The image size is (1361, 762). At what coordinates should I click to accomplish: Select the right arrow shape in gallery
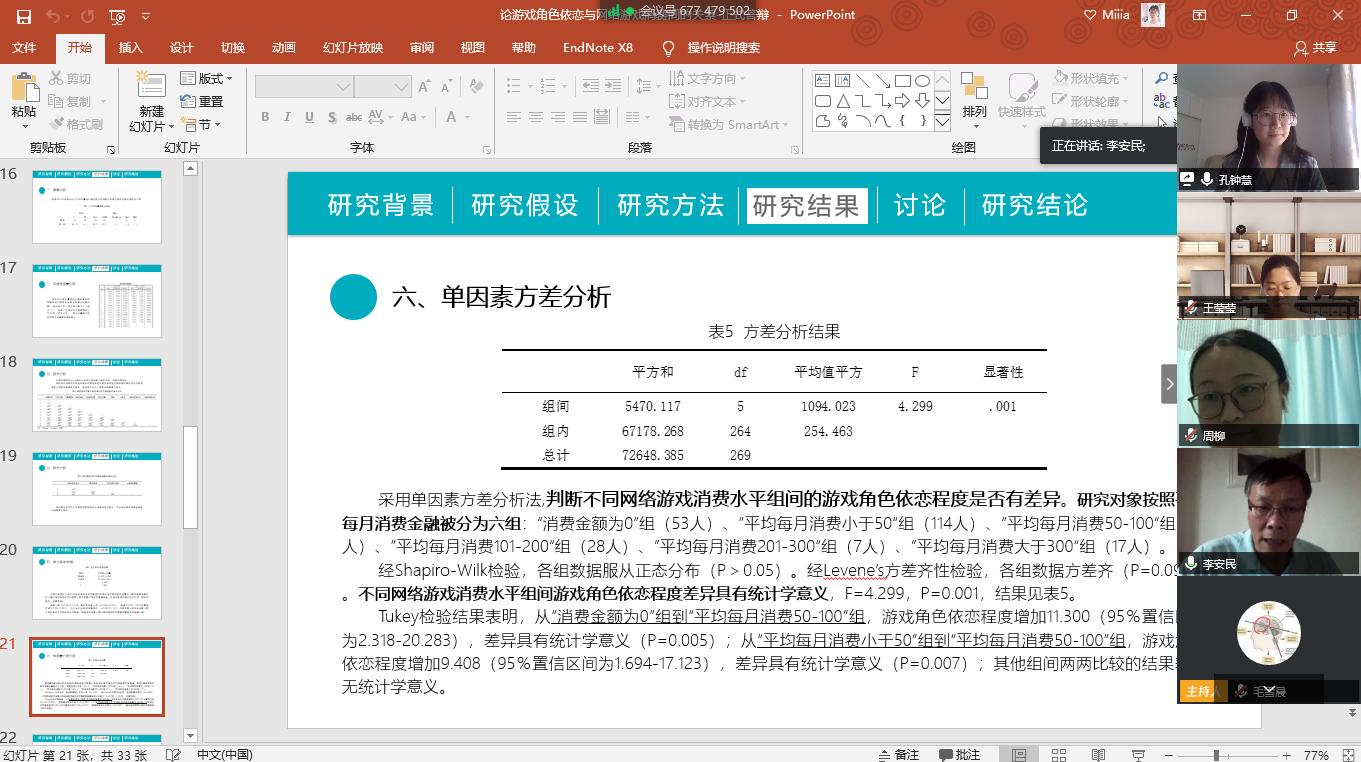[x=902, y=101]
